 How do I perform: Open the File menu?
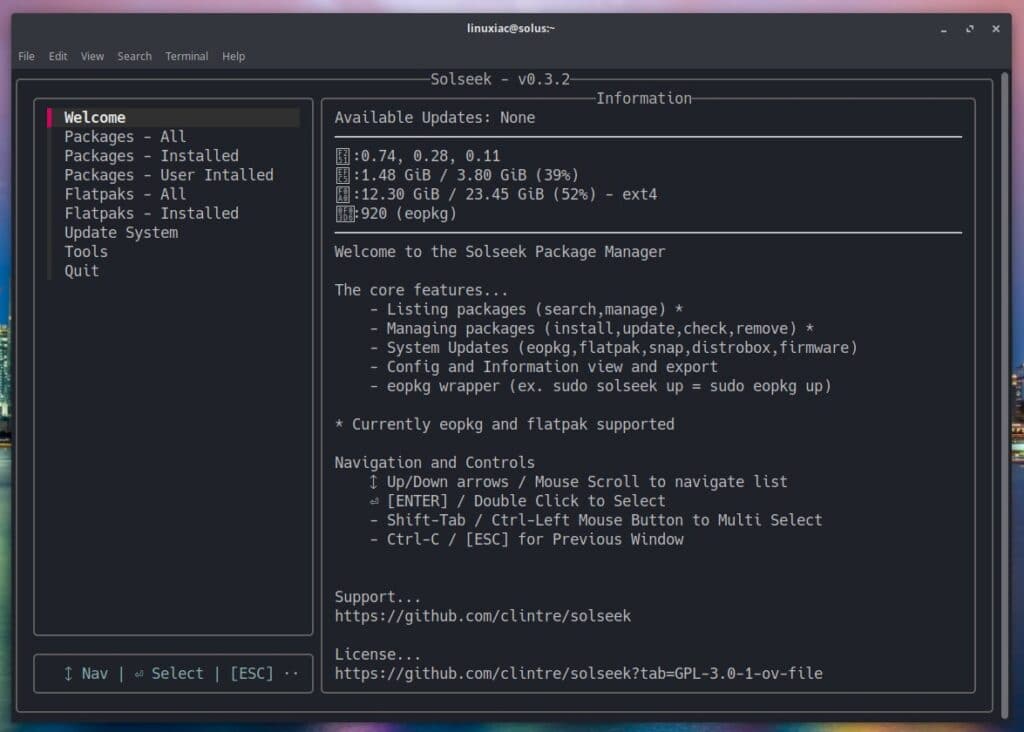[x=25, y=56]
